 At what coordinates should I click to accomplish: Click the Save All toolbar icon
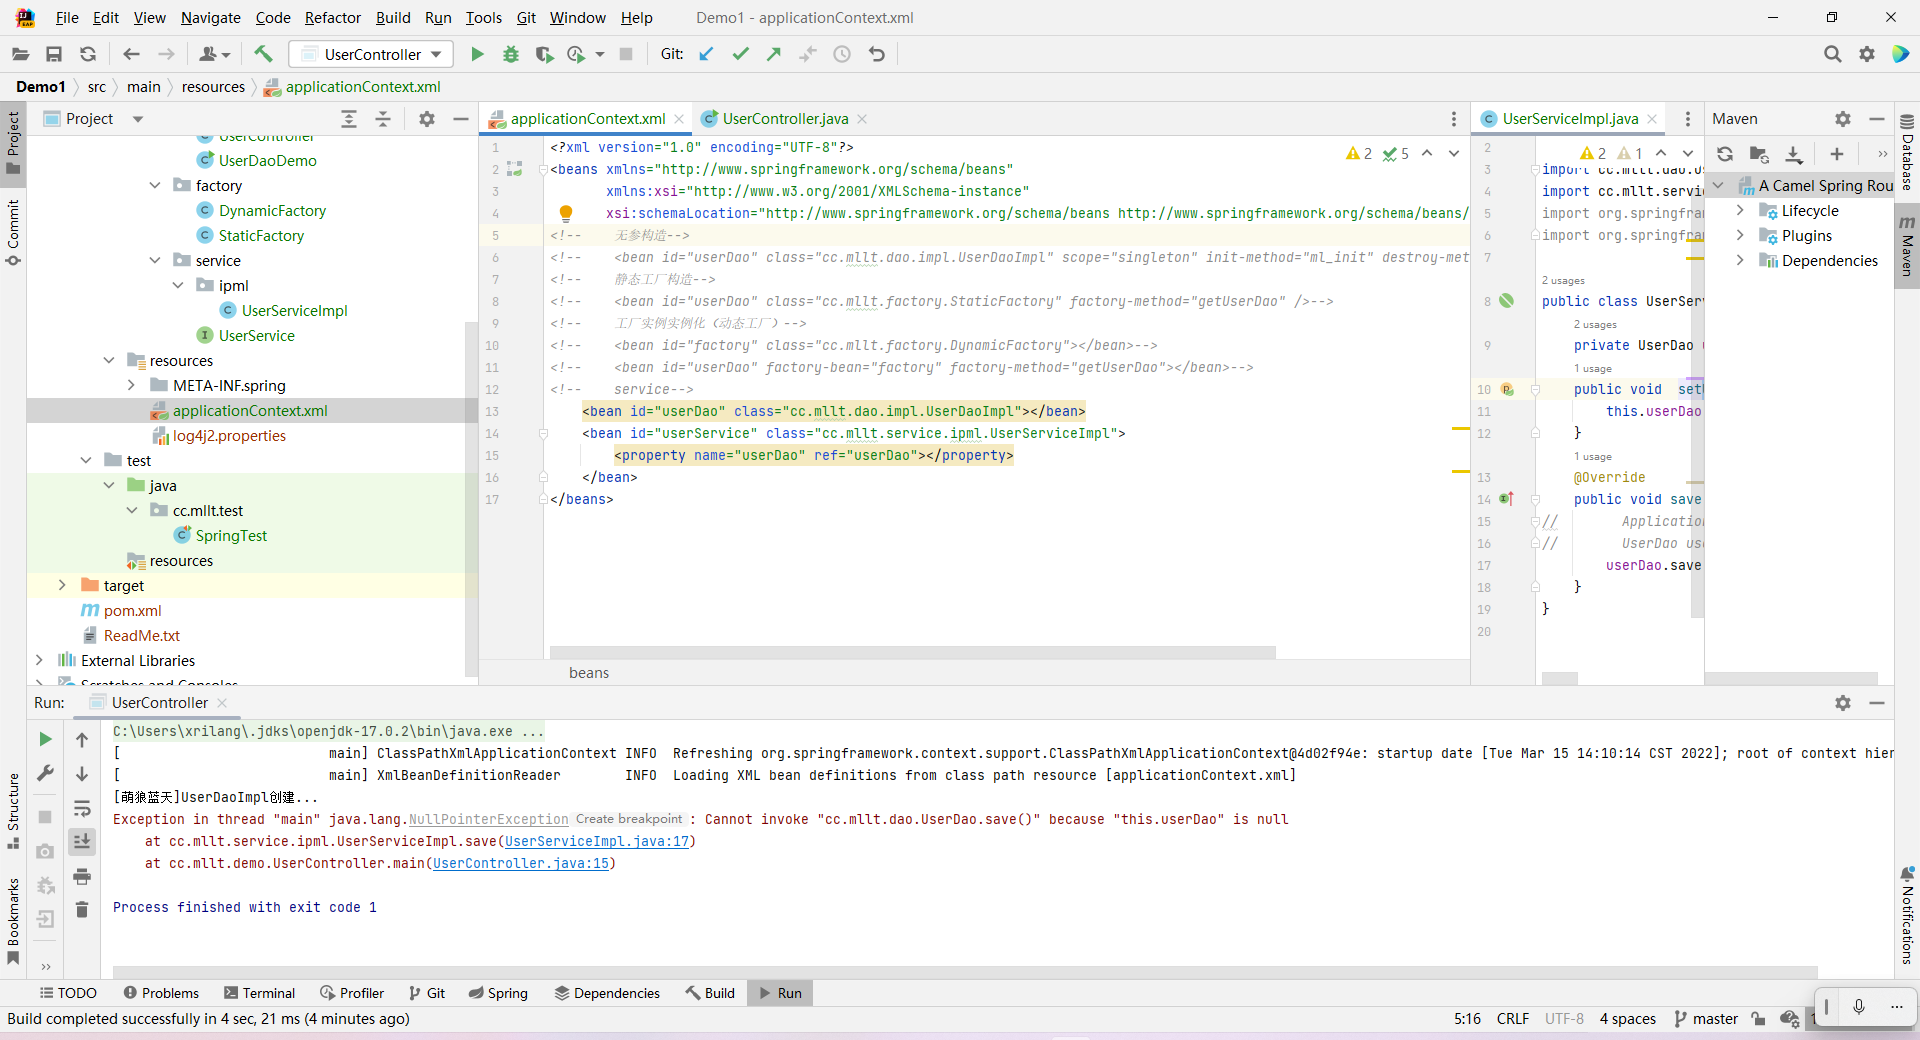[x=54, y=54]
